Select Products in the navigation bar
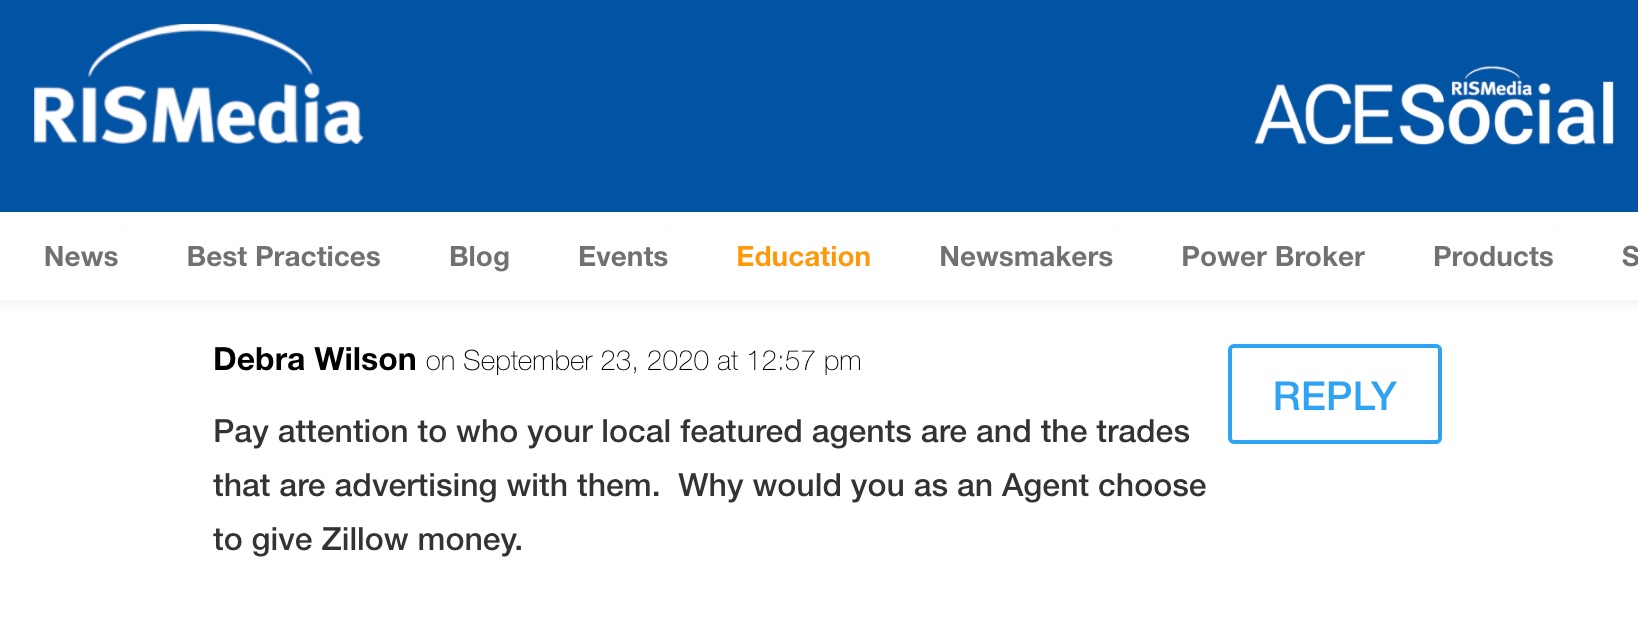 pos(1493,257)
